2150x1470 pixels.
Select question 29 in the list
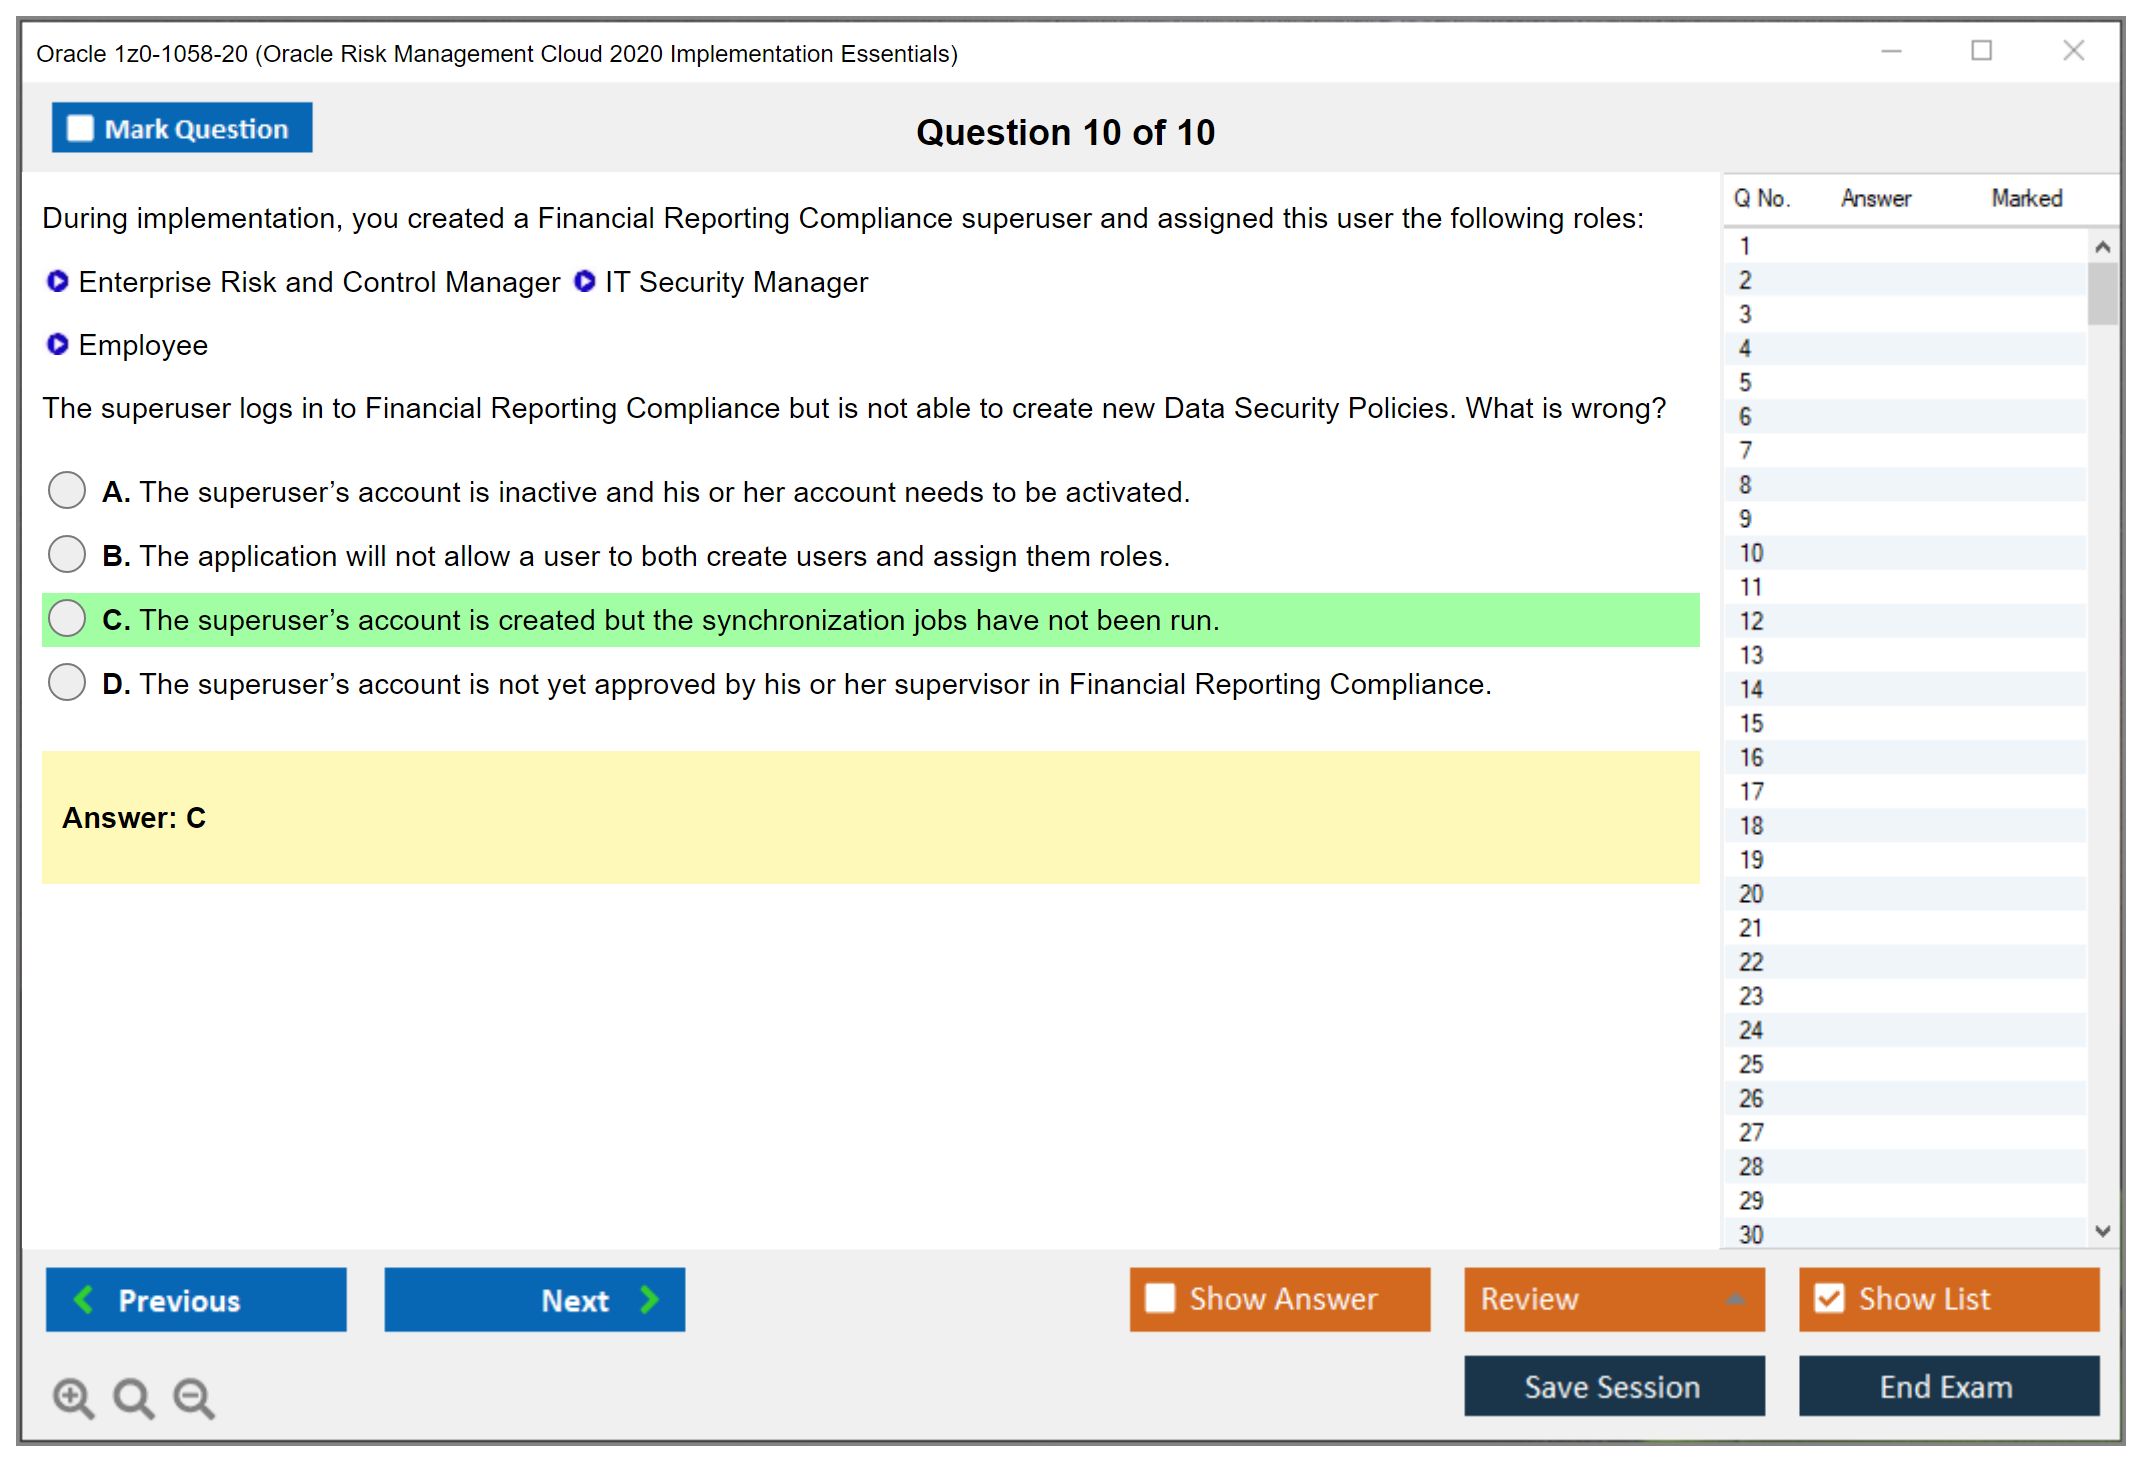pyautogui.click(x=1905, y=1200)
